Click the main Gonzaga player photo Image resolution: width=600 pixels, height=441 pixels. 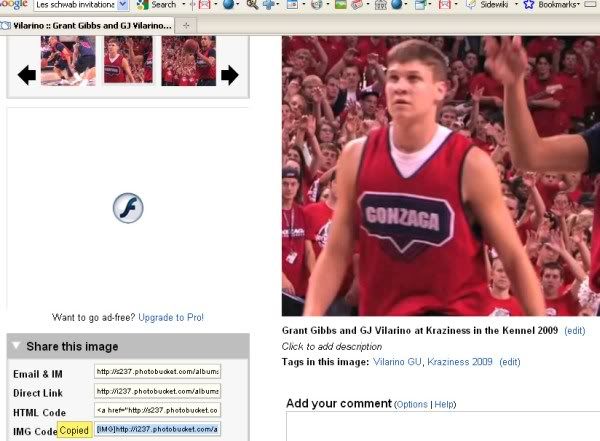[441, 176]
